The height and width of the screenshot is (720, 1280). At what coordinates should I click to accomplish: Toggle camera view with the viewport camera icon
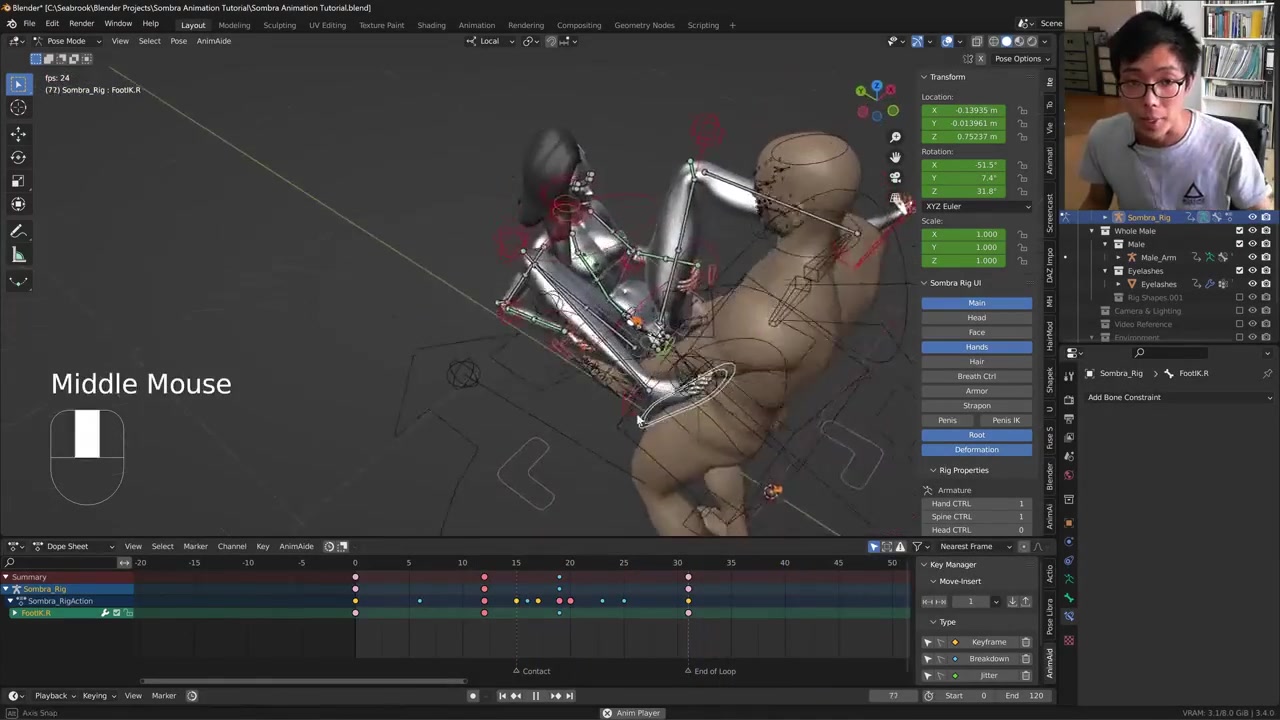[x=895, y=177]
